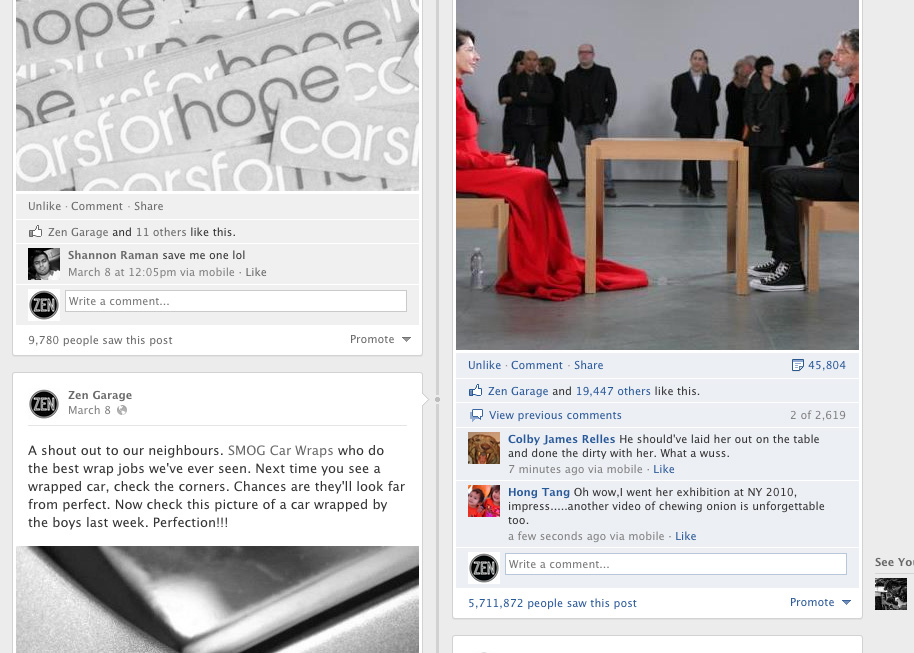This screenshot has height=653, width=914.
Task: Click in the comment box under Hong Tang's comment
Action: 676,564
